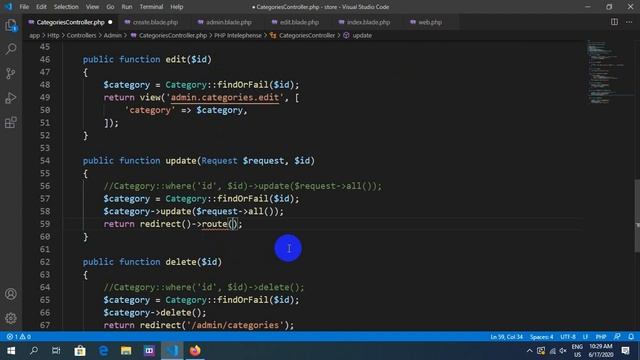640x360 pixels.
Task: Open the View menu
Action: click(x=92, y=7)
